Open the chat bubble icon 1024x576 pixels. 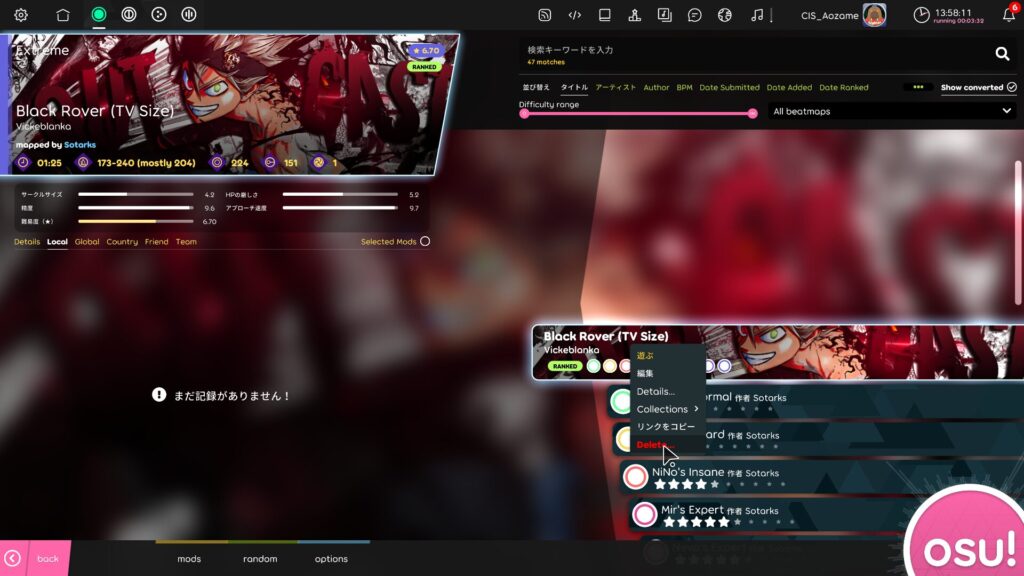(695, 15)
